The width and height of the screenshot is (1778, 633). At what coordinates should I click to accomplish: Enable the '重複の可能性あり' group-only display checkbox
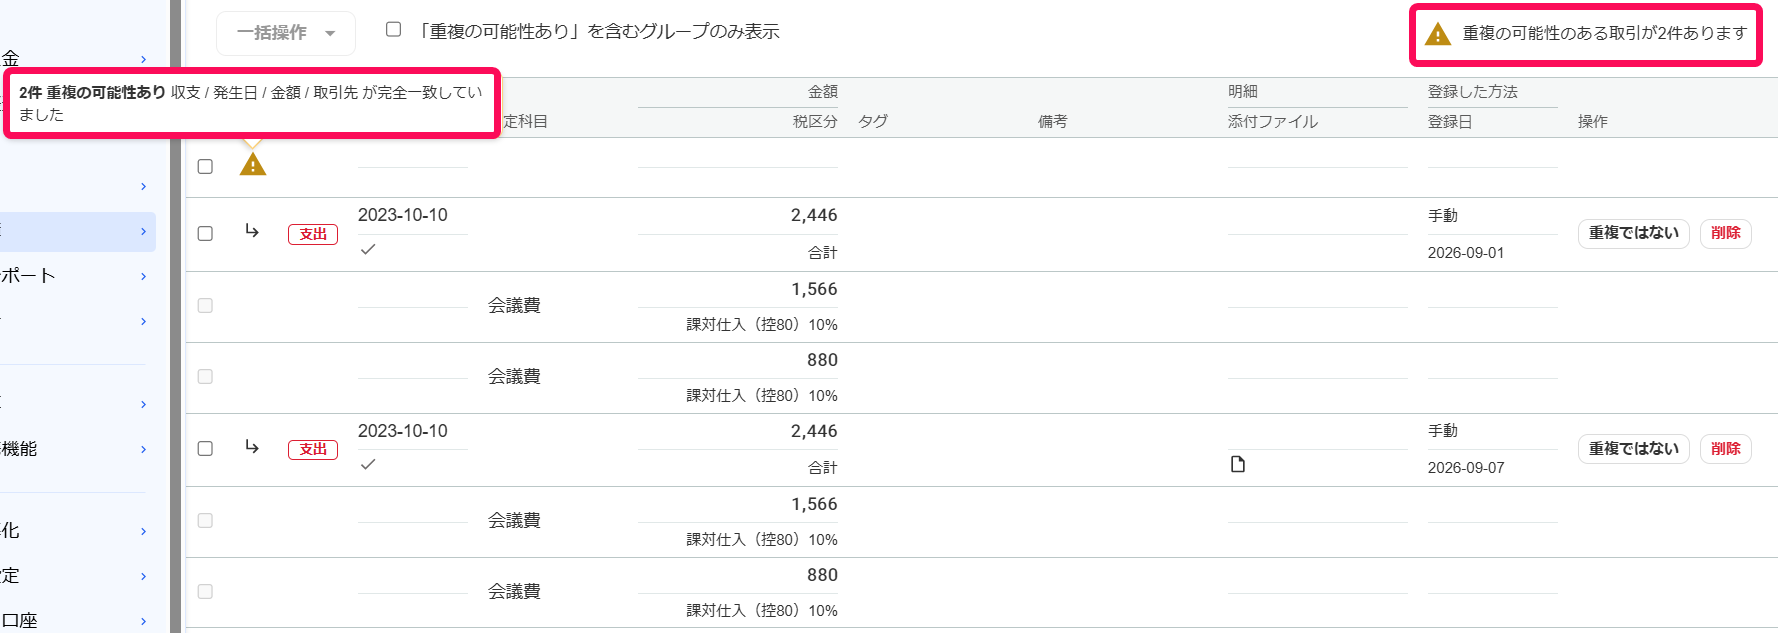click(394, 30)
